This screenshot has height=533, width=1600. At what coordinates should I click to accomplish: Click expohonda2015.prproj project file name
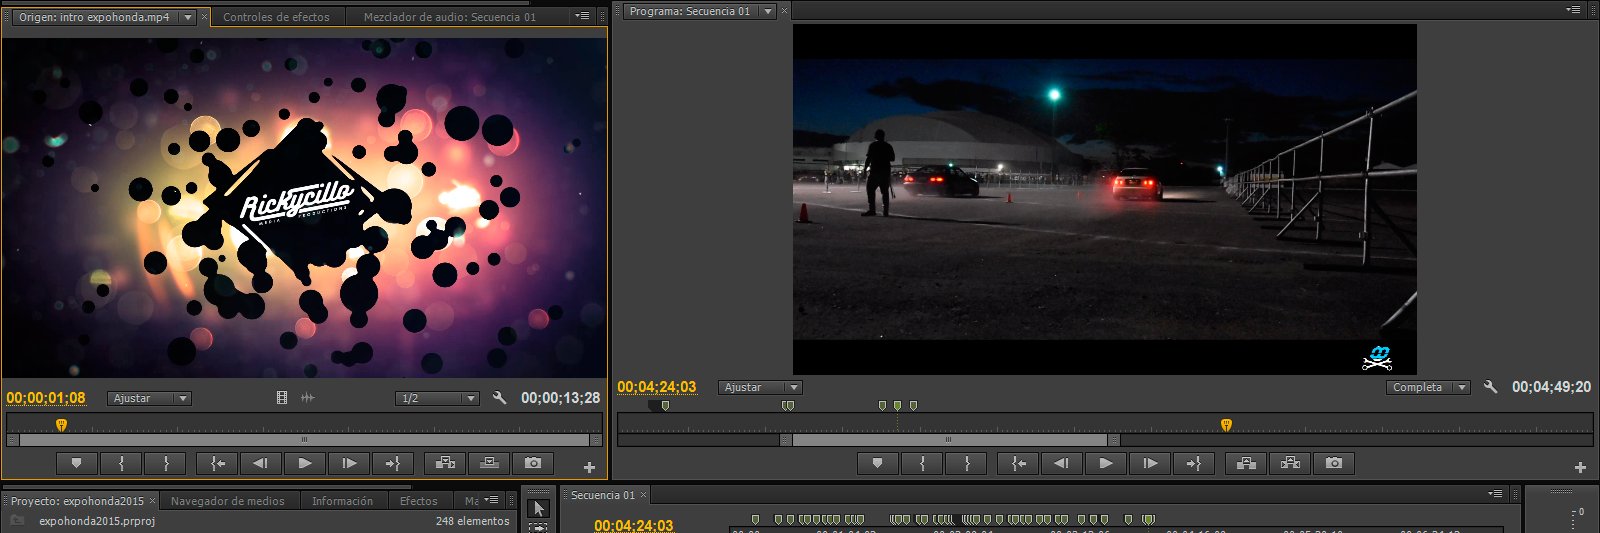click(x=97, y=521)
